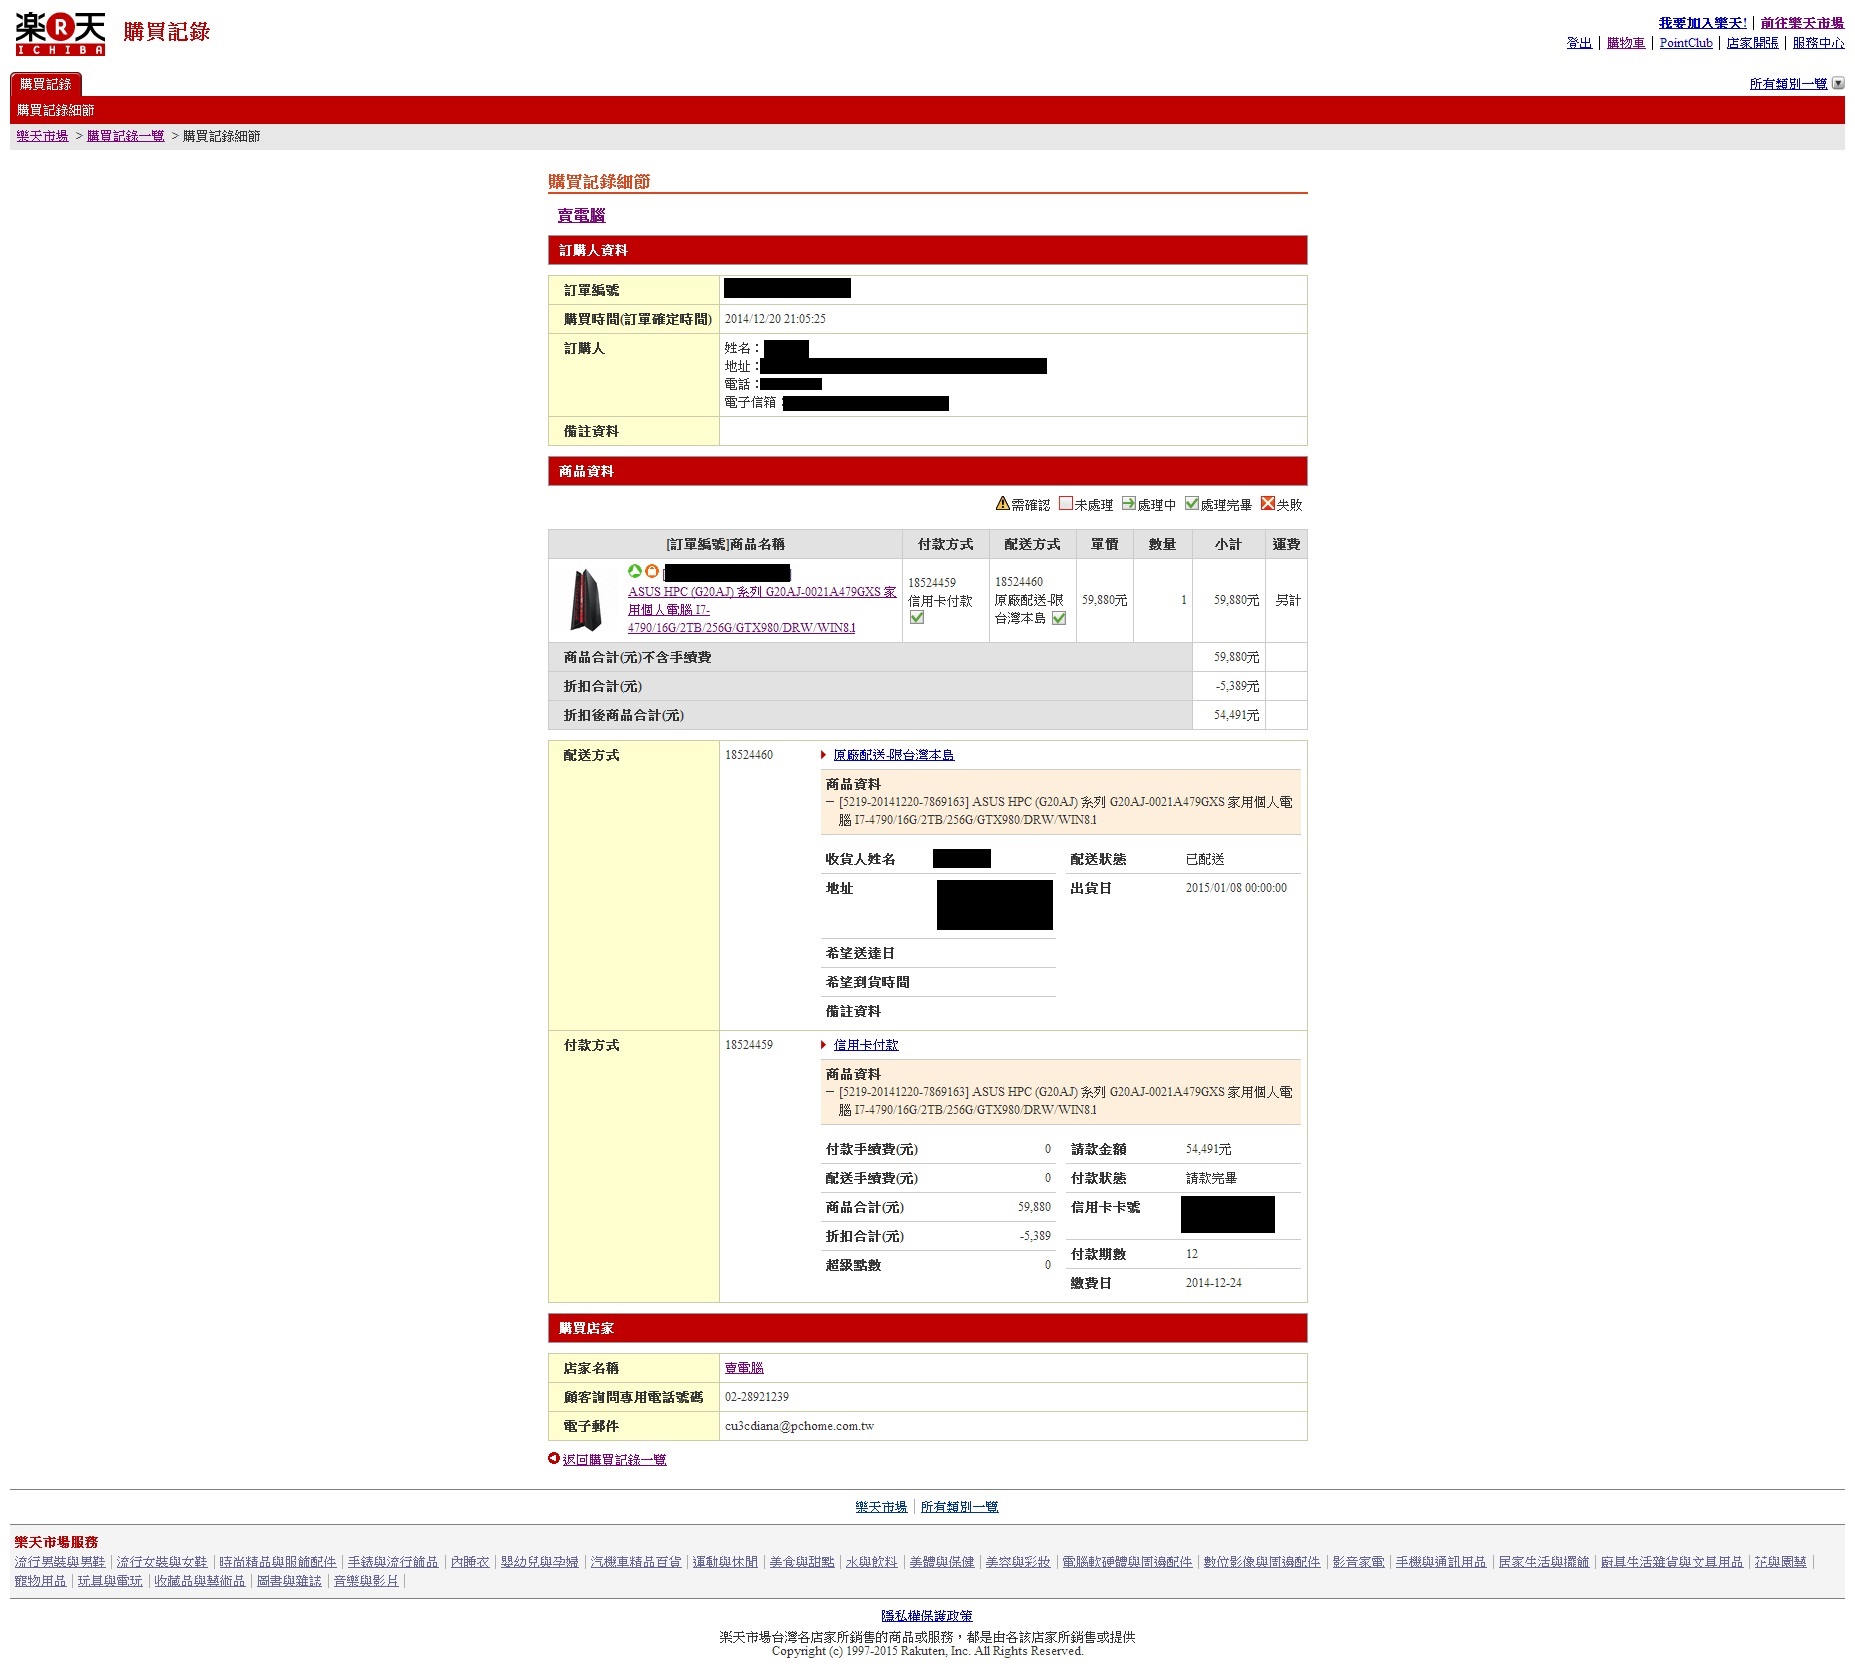This screenshot has width=1855, height=1668.
Task: Click the red arrow icon beside 返回購買記錄一覽
Action: [554, 1458]
